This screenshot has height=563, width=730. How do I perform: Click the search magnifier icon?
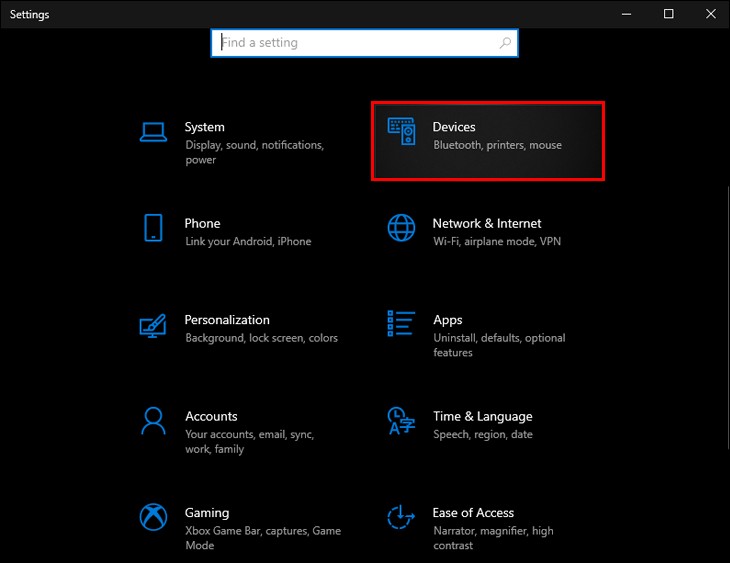505,43
